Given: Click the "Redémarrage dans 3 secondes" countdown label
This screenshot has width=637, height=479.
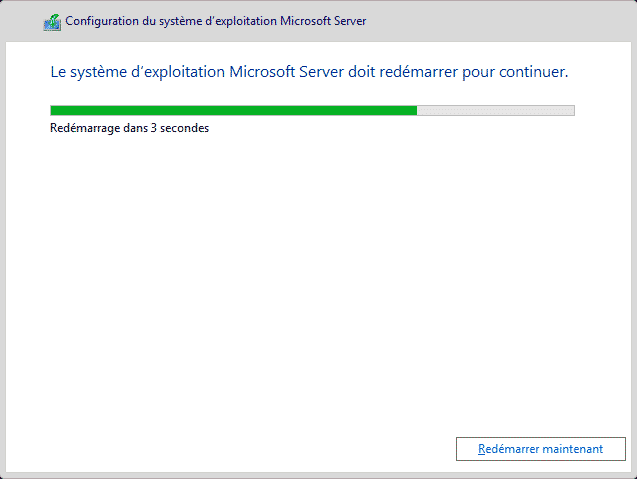Looking at the screenshot, I should (x=129, y=128).
